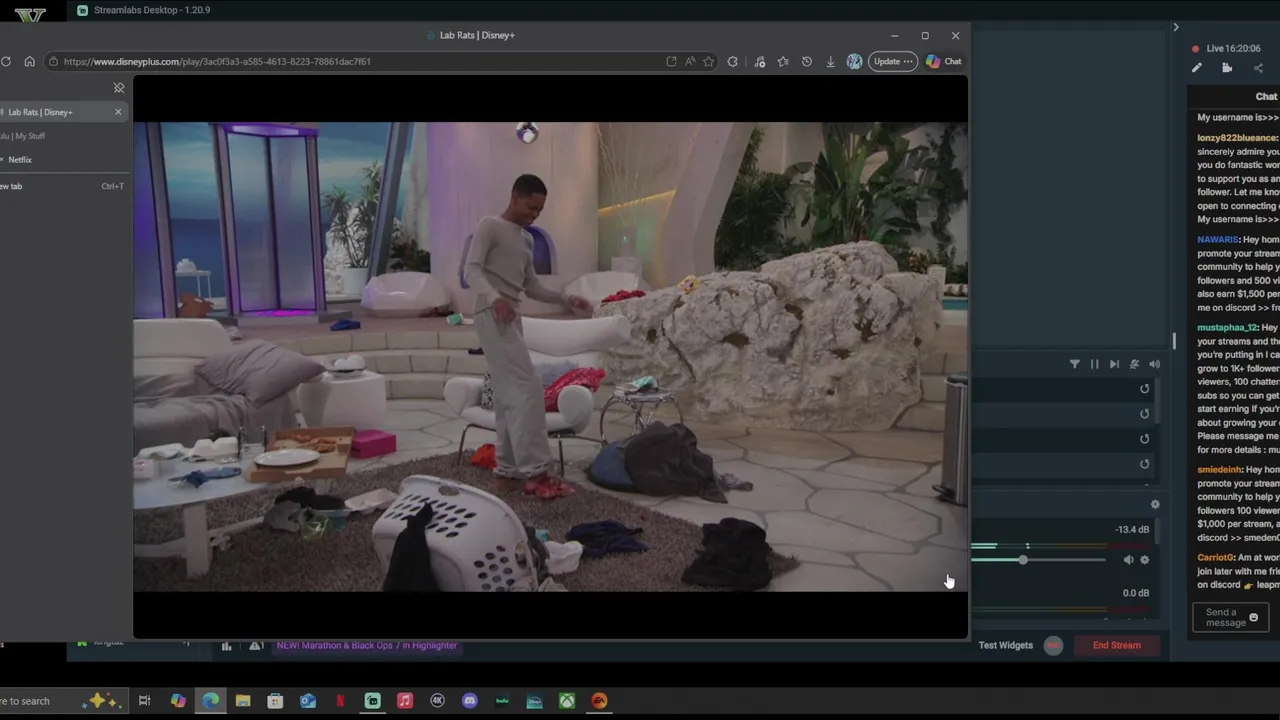Viewport: 1280px width, 720px height.
Task: Open Copilot from the taskbar
Action: 178,701
